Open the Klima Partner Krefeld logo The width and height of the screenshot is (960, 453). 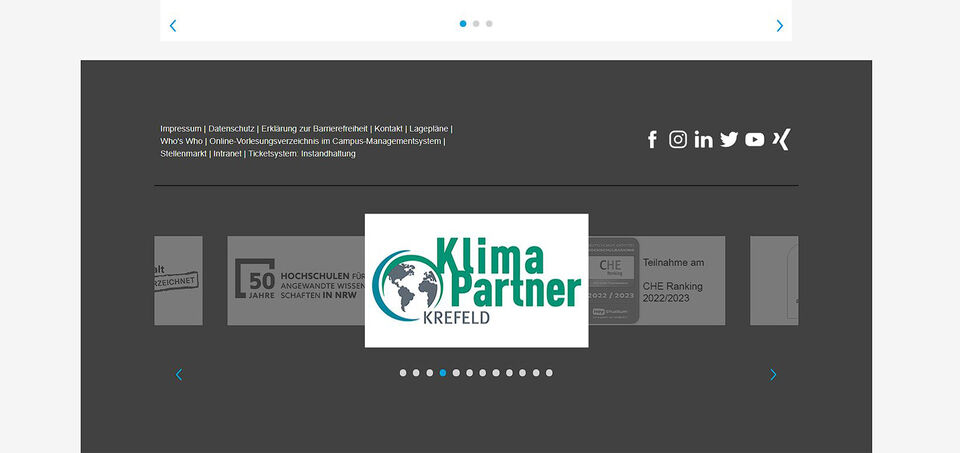tap(476, 280)
